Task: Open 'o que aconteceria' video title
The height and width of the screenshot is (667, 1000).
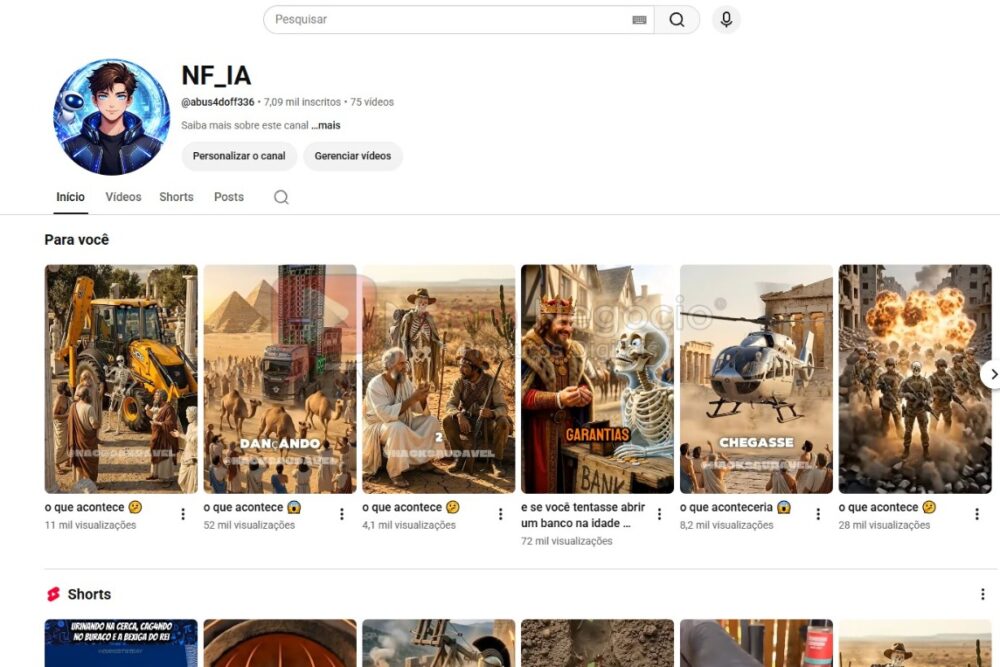Action: click(x=735, y=508)
